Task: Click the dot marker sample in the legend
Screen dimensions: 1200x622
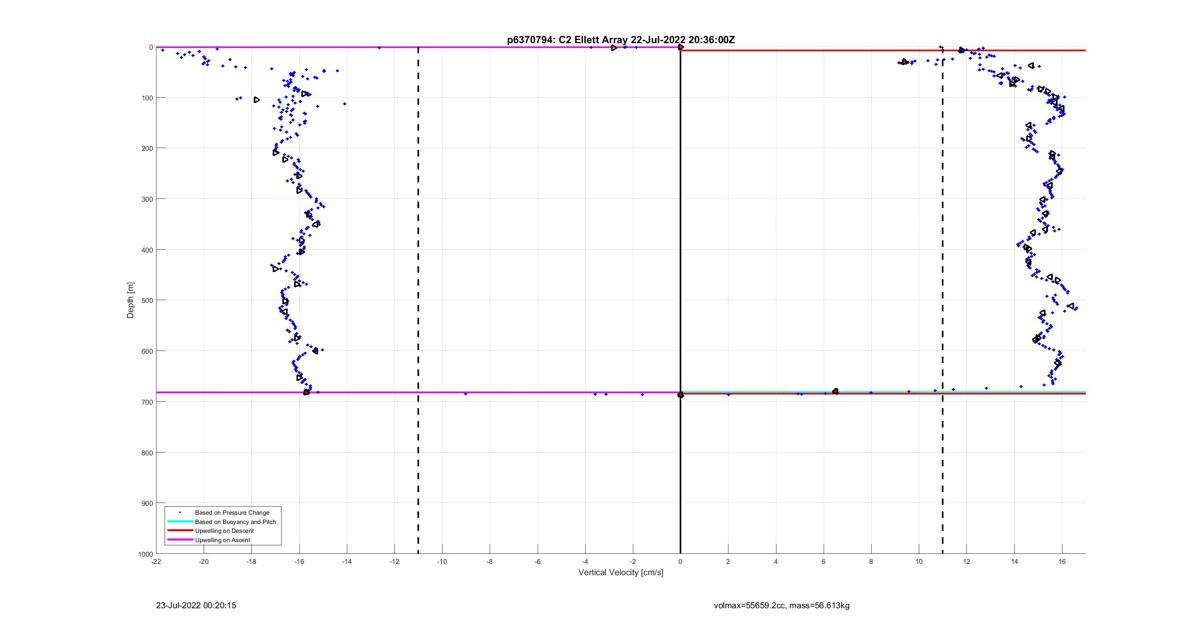Action: point(179,512)
